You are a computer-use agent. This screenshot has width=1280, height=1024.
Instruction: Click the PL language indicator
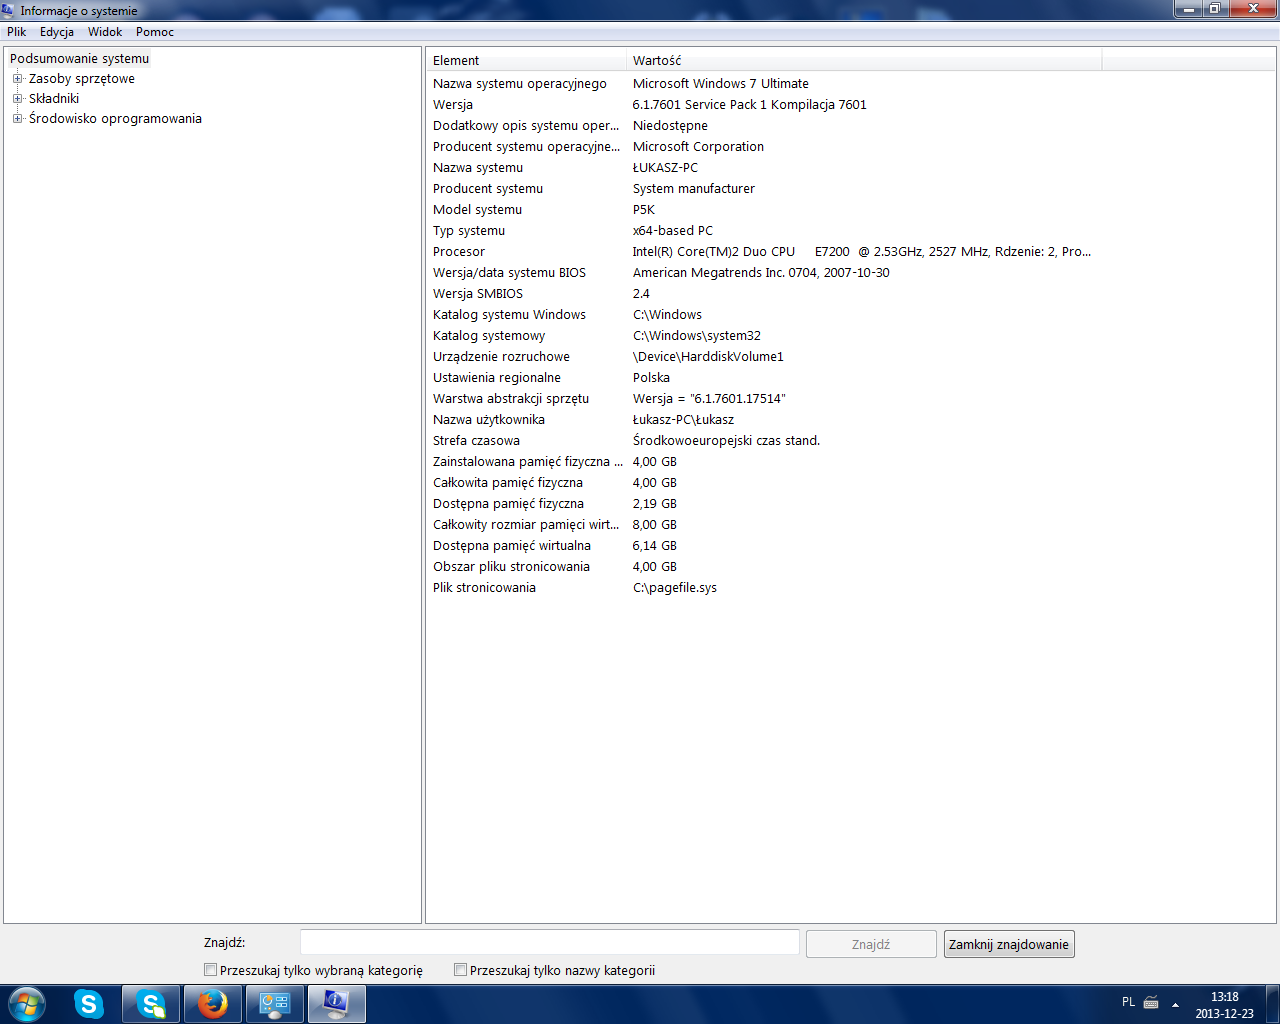pos(1128,1002)
